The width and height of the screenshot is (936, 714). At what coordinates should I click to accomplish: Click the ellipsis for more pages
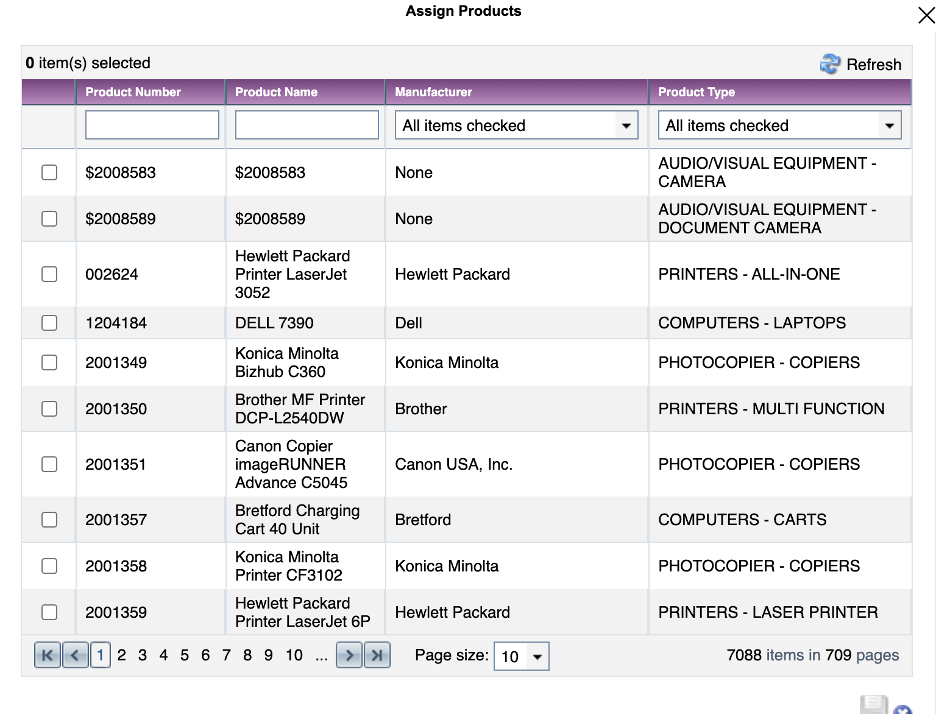(x=322, y=656)
